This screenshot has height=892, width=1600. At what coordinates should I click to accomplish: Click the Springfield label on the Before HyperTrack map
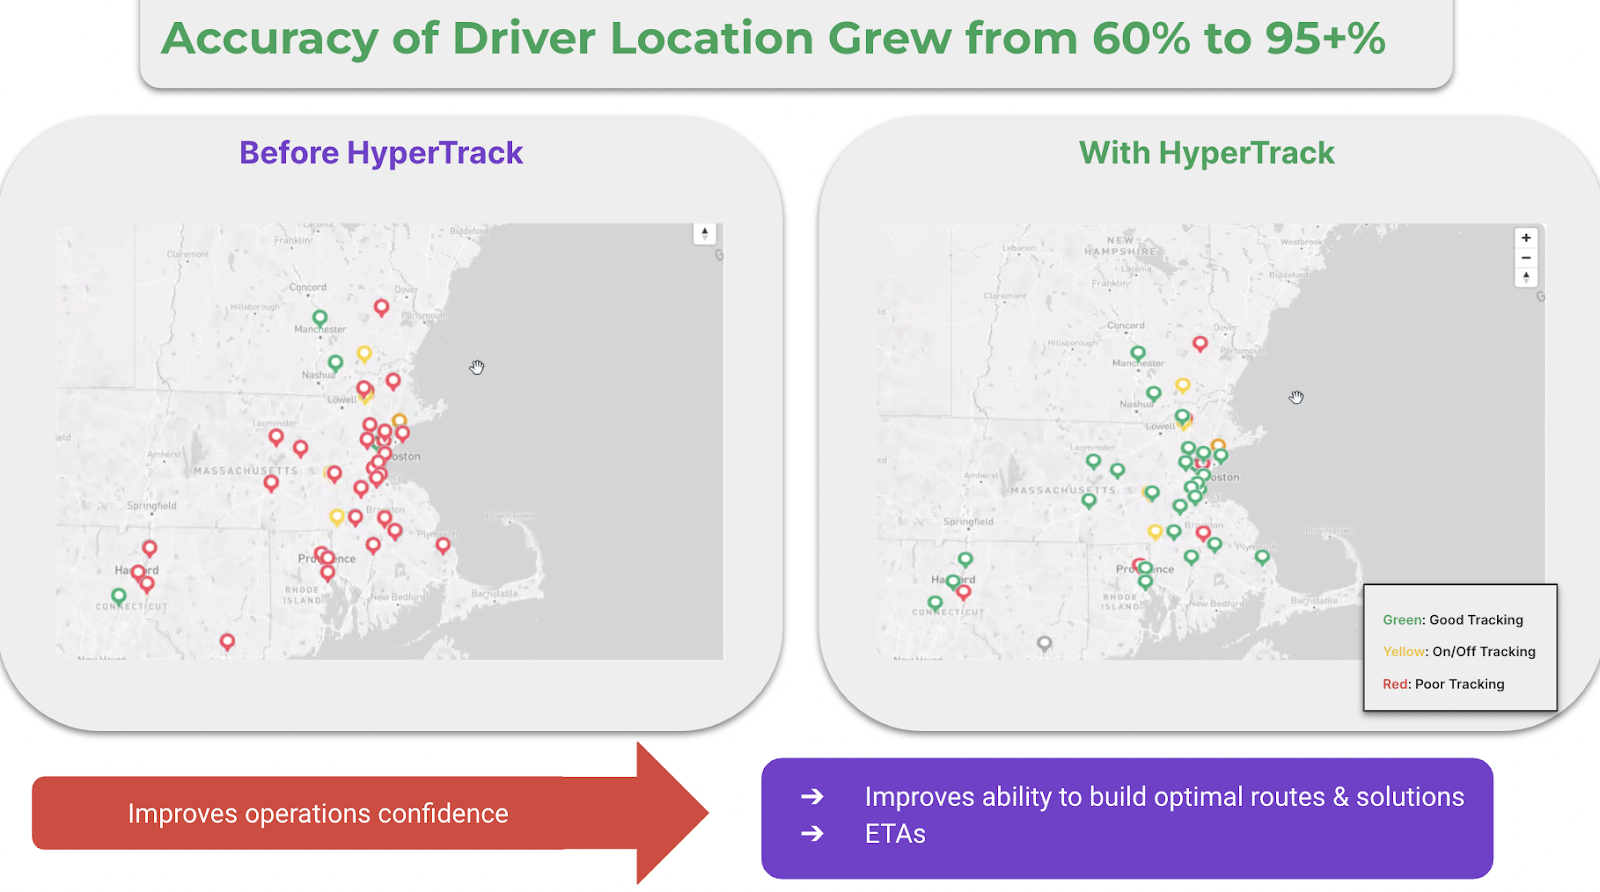tap(151, 506)
